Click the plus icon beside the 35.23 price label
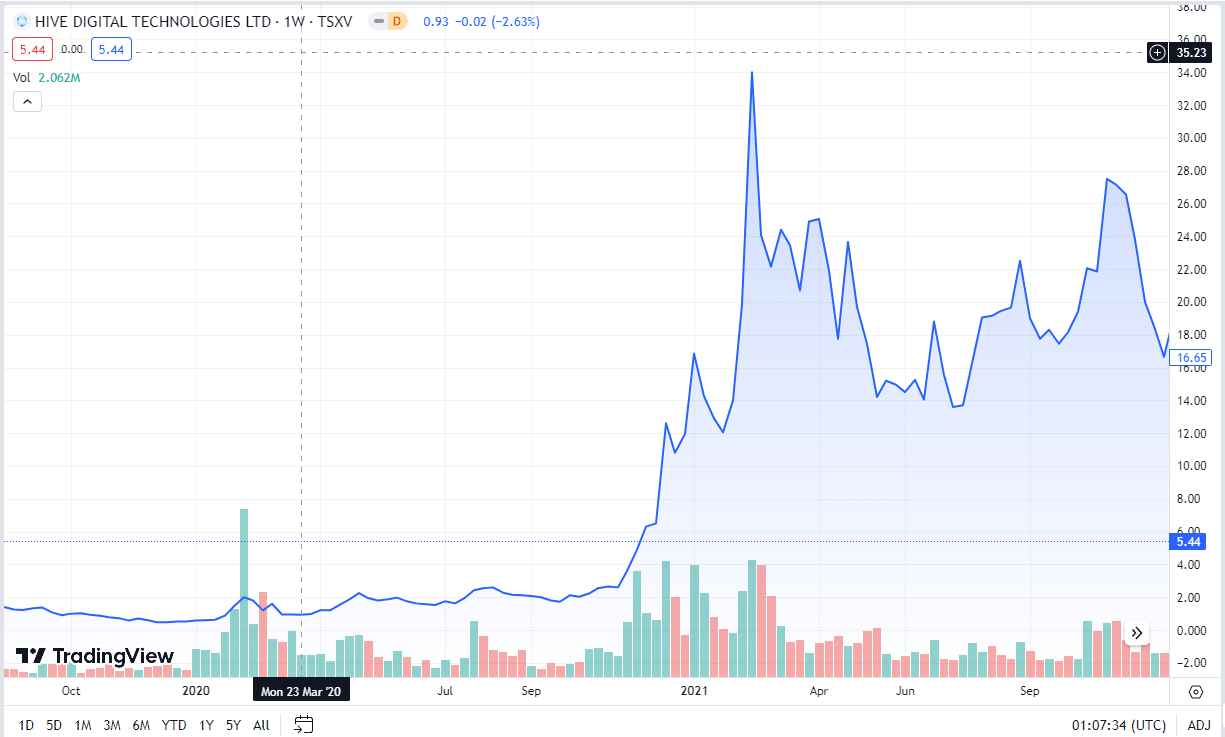This screenshot has height=737, width=1225. [x=1158, y=52]
